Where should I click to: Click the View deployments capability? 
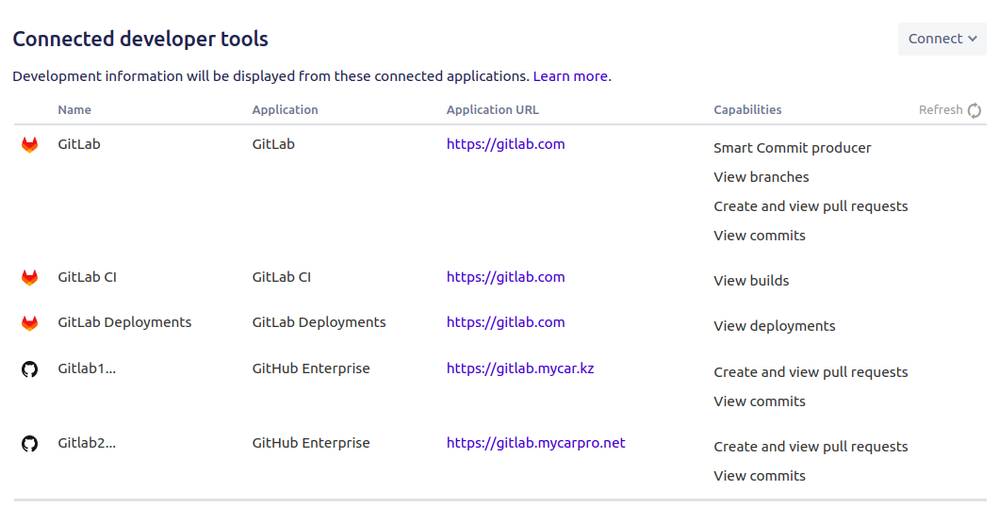click(x=774, y=326)
